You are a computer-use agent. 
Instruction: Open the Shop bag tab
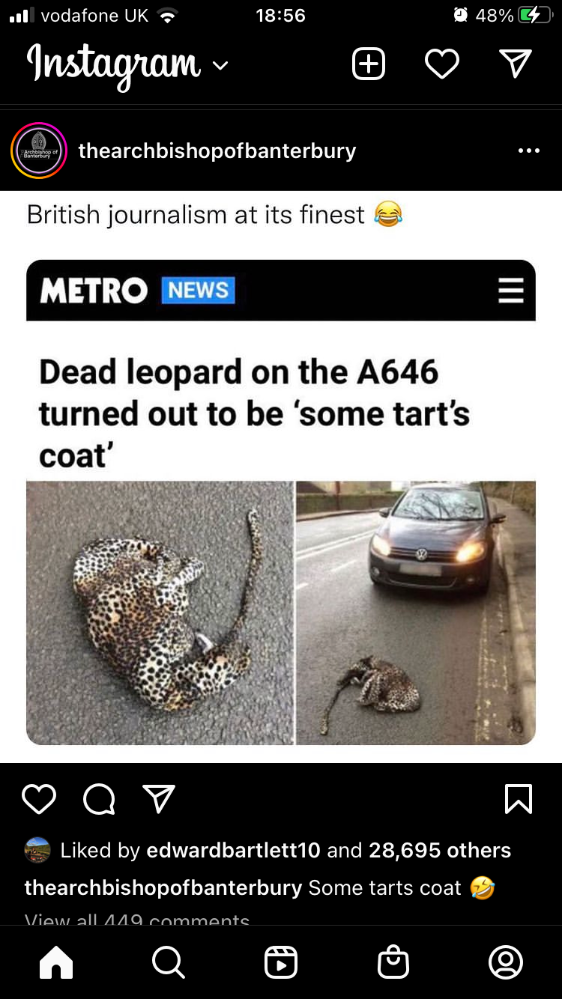(393, 962)
